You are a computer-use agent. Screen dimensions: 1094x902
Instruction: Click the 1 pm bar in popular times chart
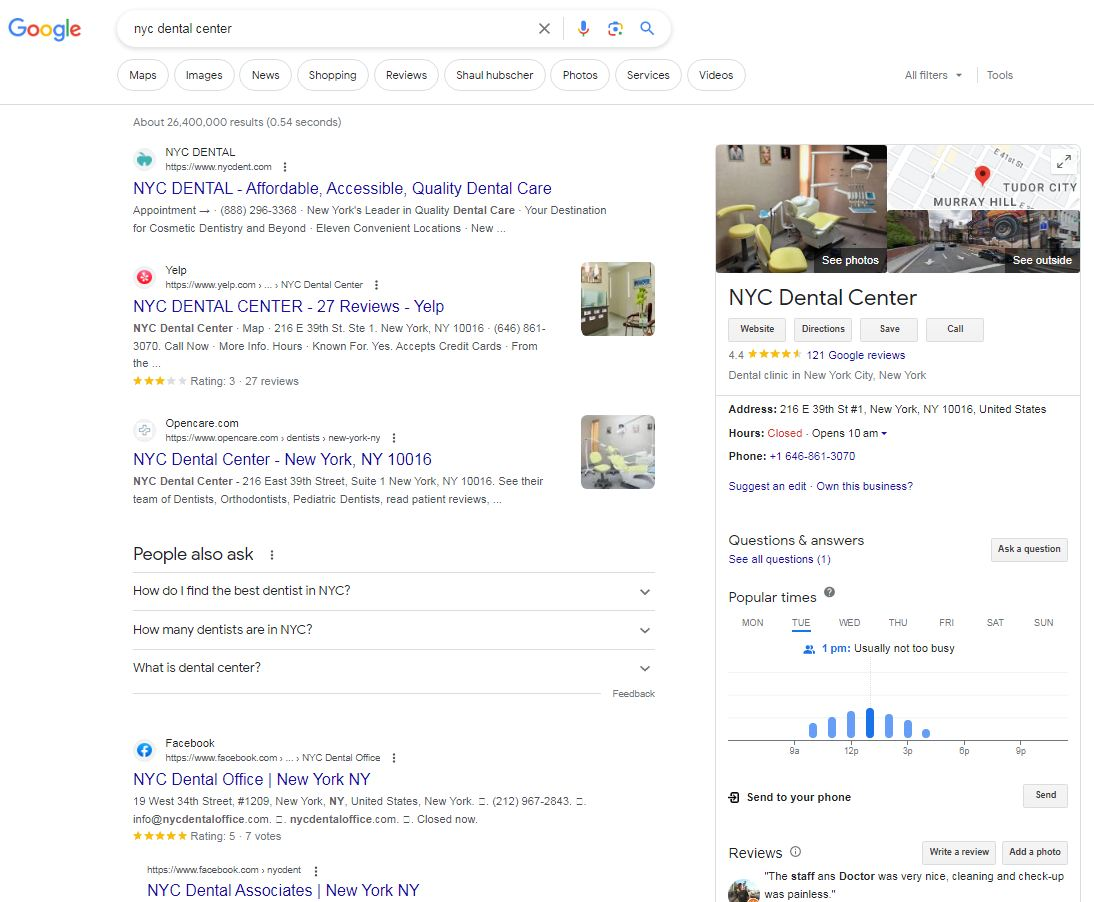[869, 723]
